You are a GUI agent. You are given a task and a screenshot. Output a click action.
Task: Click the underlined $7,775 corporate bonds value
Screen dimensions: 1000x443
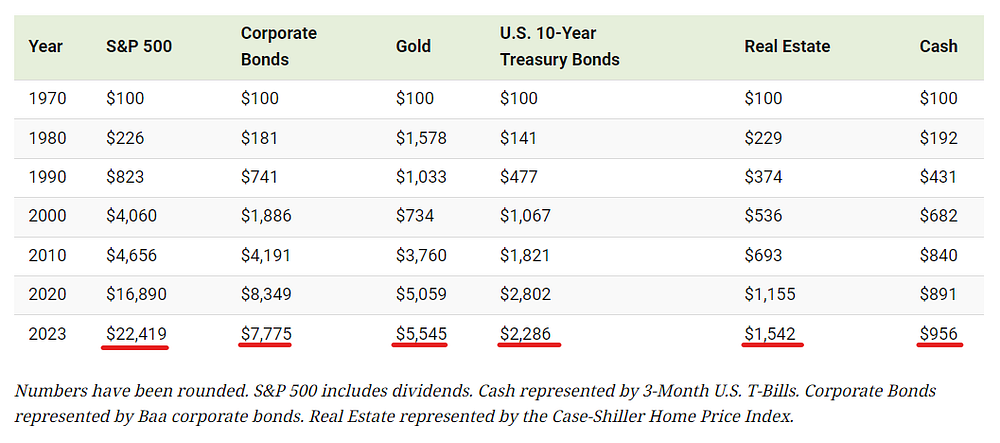point(265,333)
